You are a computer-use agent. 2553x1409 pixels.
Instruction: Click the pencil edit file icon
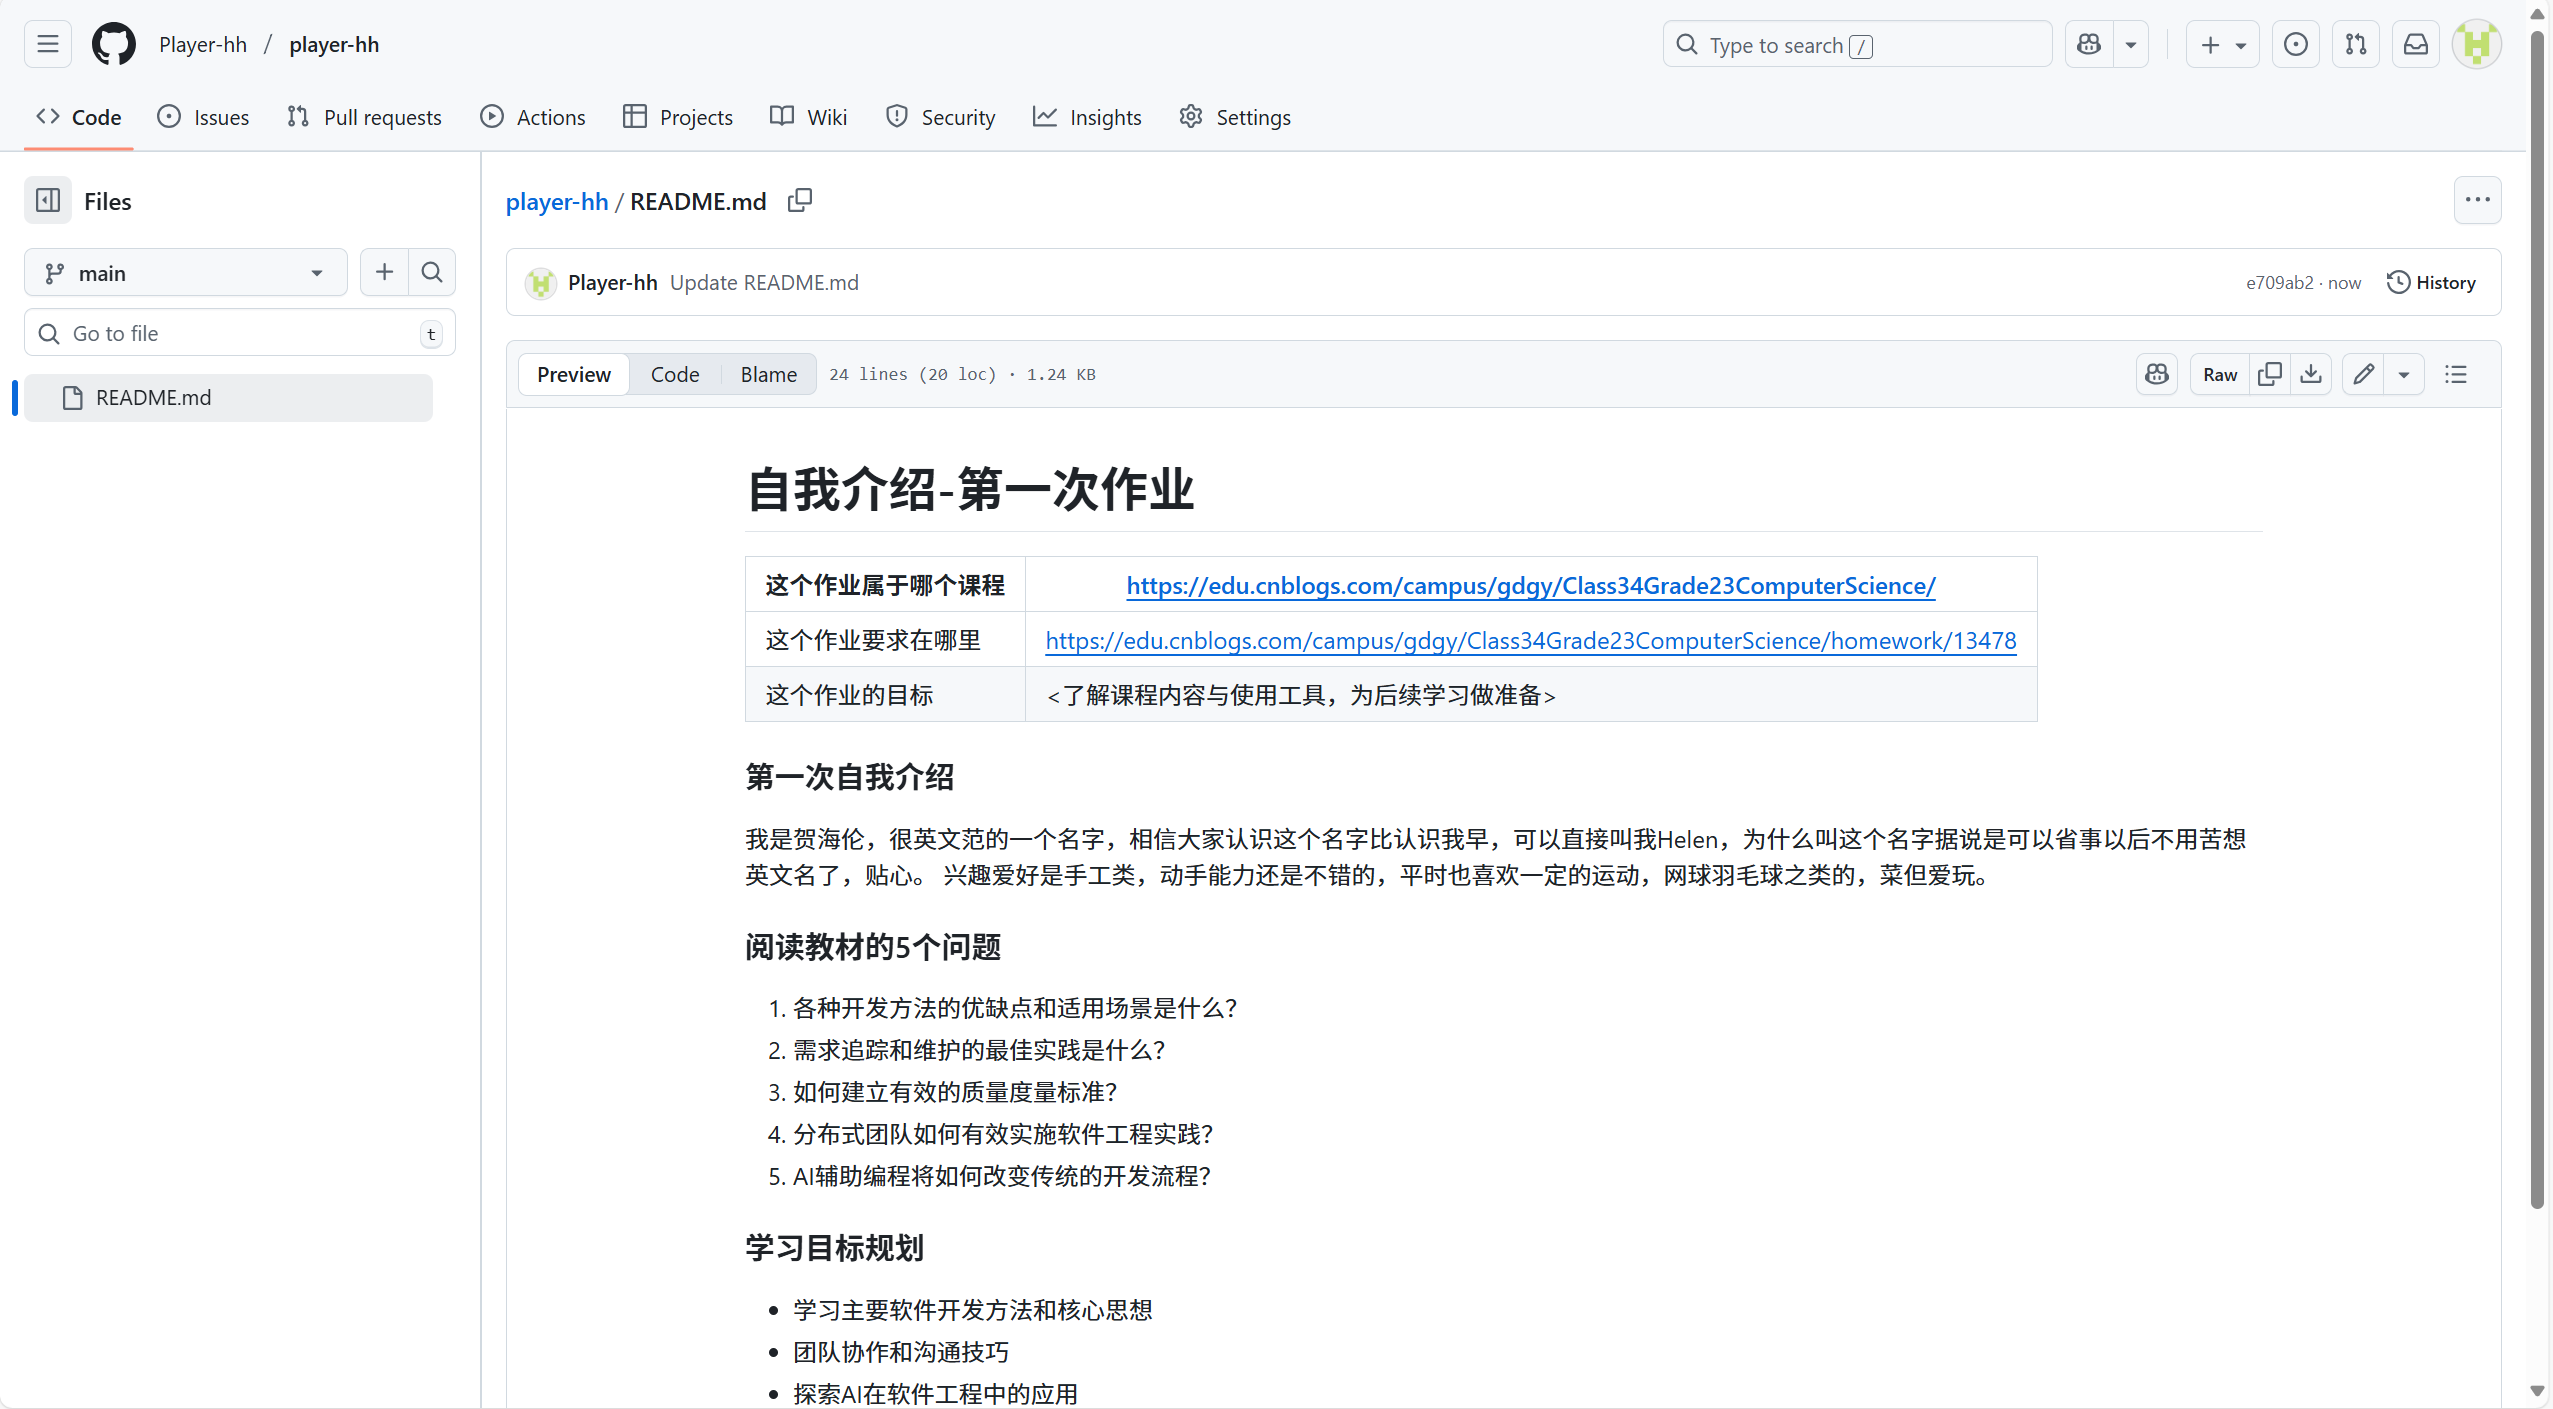(2363, 374)
